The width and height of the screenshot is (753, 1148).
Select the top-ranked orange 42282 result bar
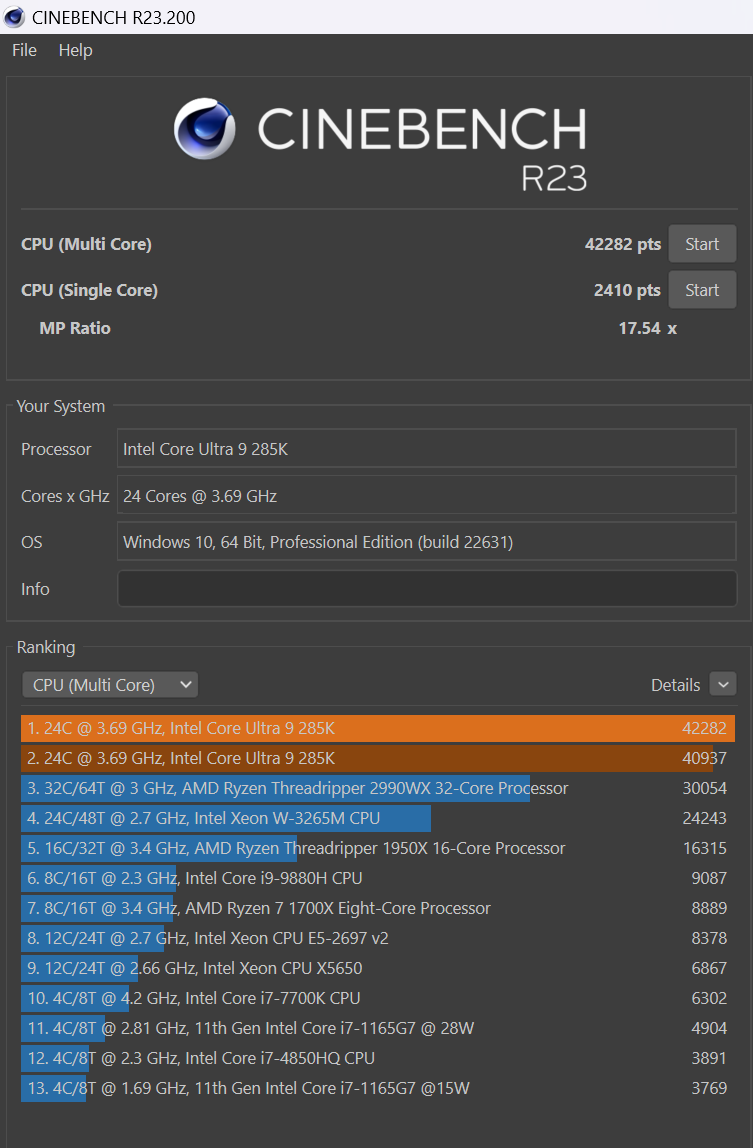377,728
